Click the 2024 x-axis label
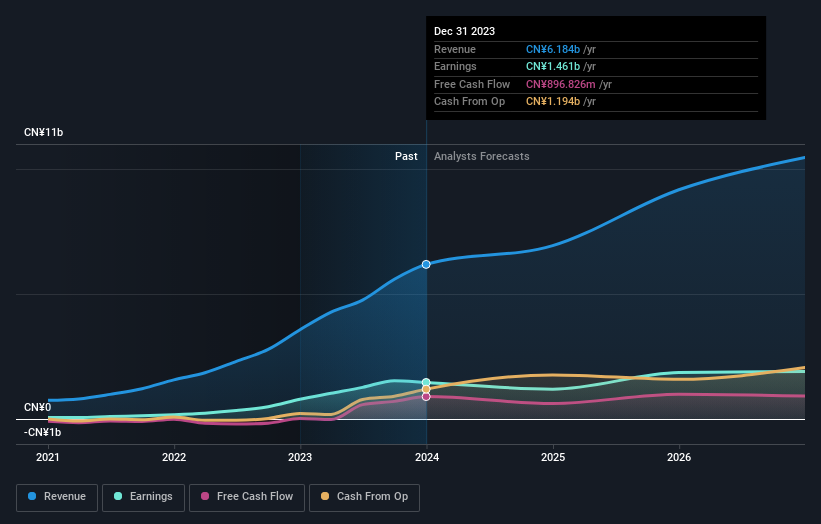The height and width of the screenshot is (524, 821). [427, 457]
